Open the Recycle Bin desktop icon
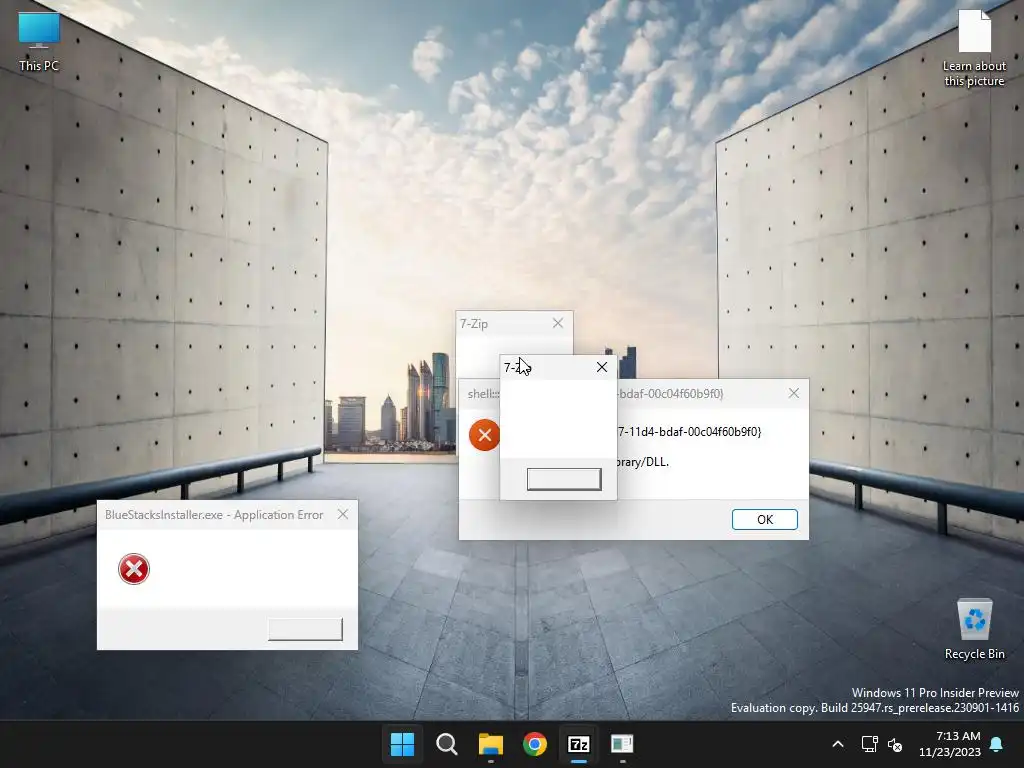Screen dimensions: 1024x768 974,630
